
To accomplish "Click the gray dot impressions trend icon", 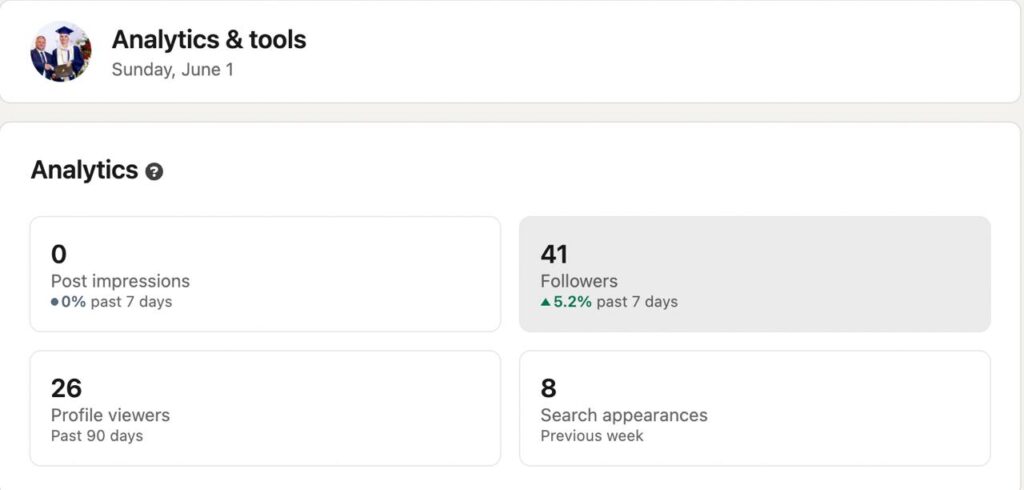I will pyautogui.click(x=55, y=302).
